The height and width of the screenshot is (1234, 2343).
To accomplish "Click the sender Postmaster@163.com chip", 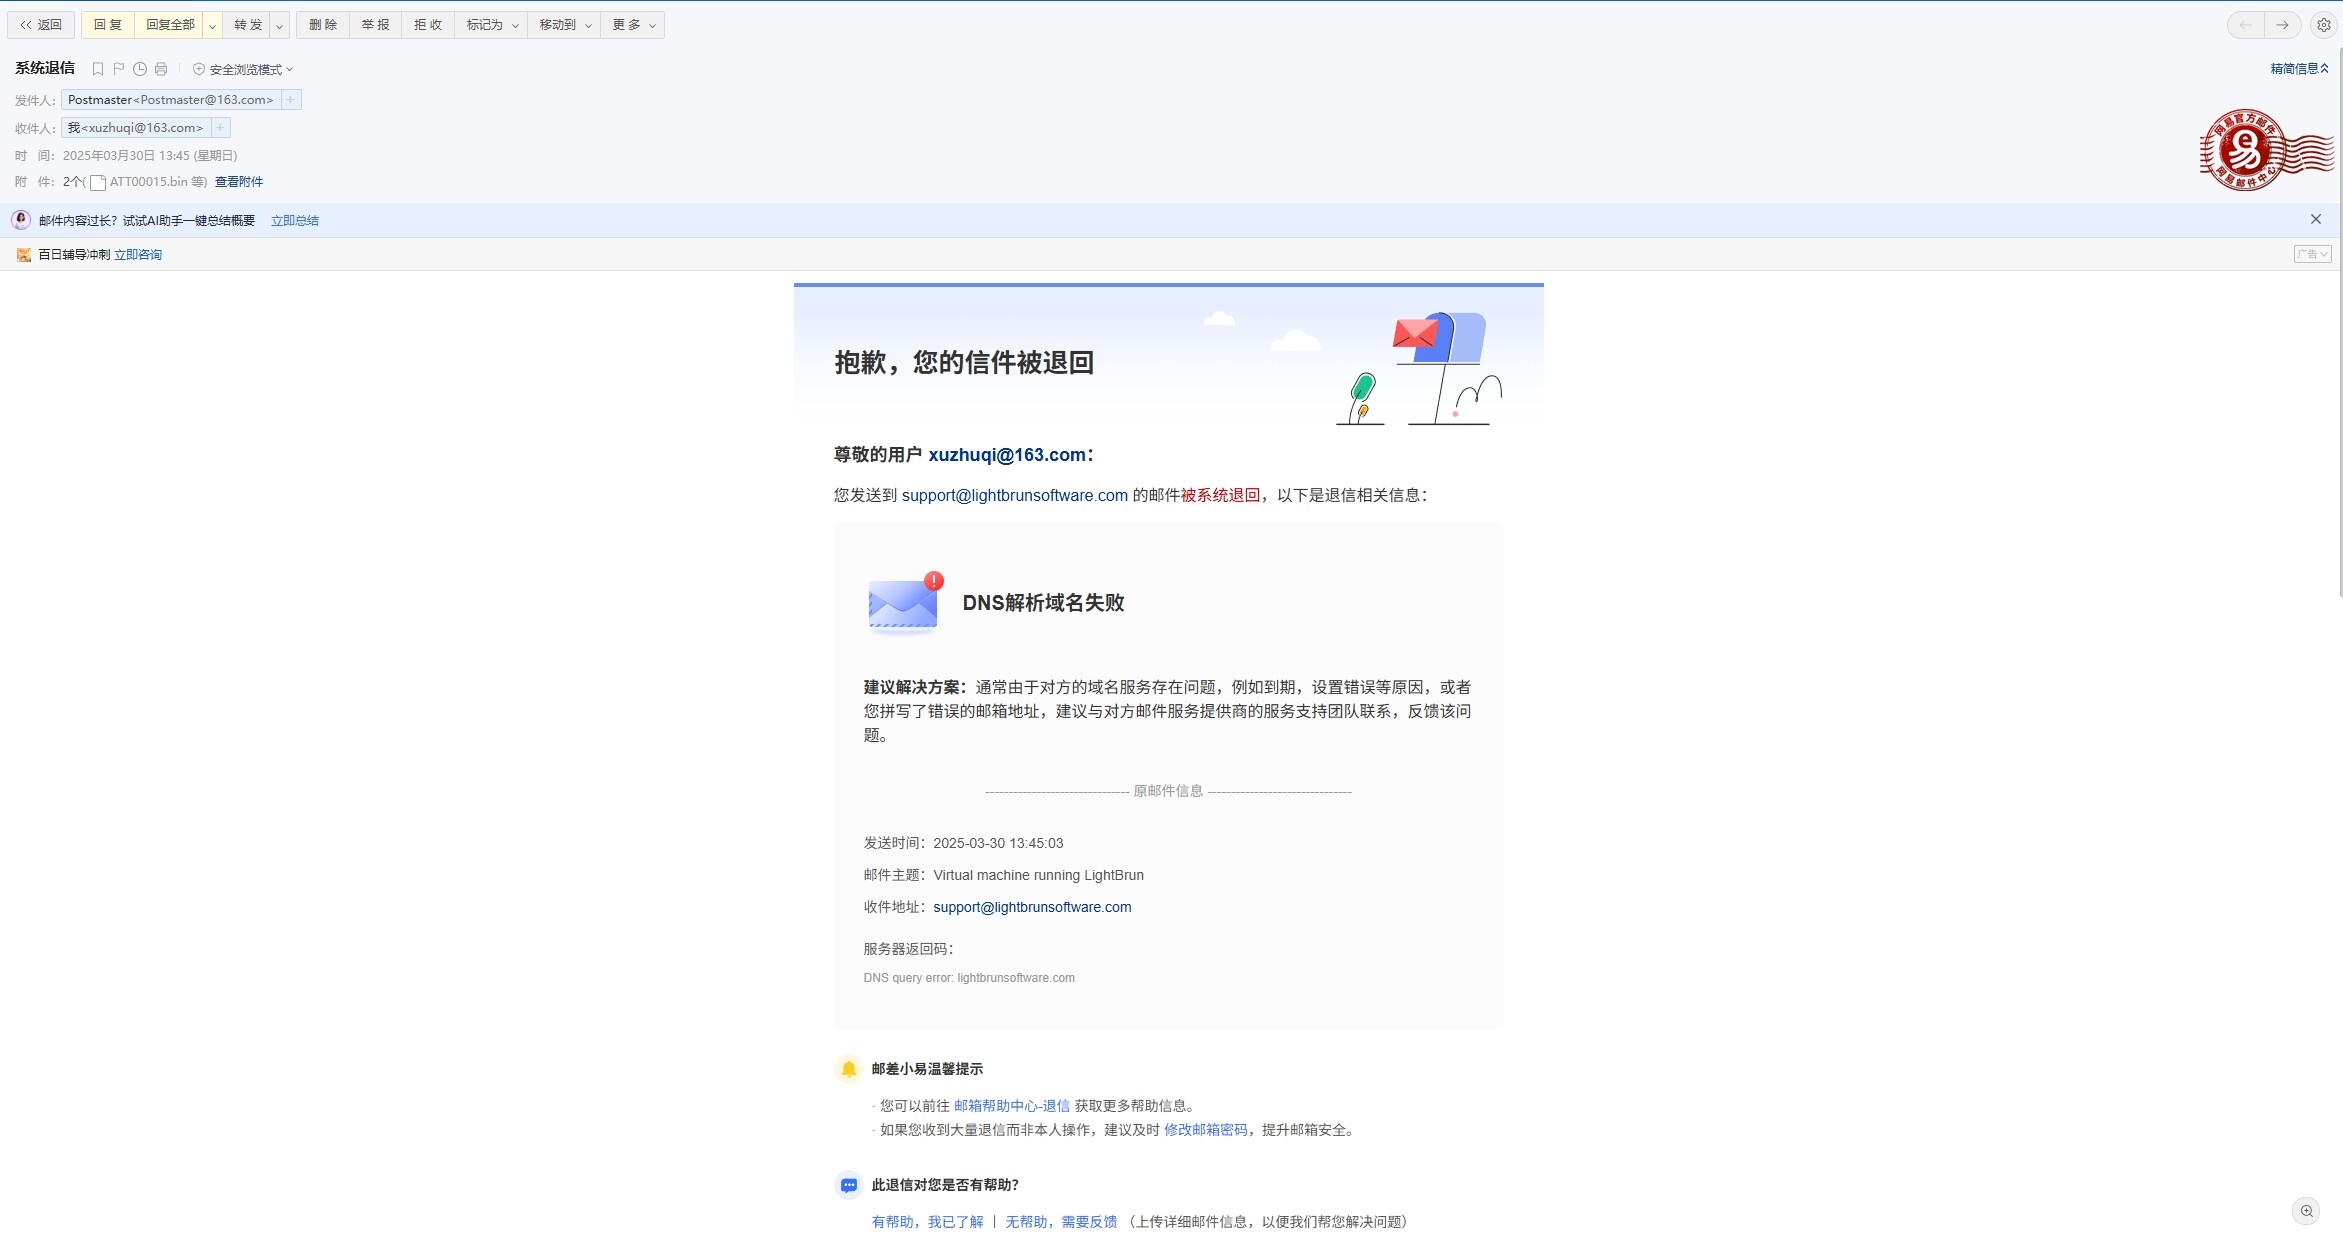I will pyautogui.click(x=171, y=100).
